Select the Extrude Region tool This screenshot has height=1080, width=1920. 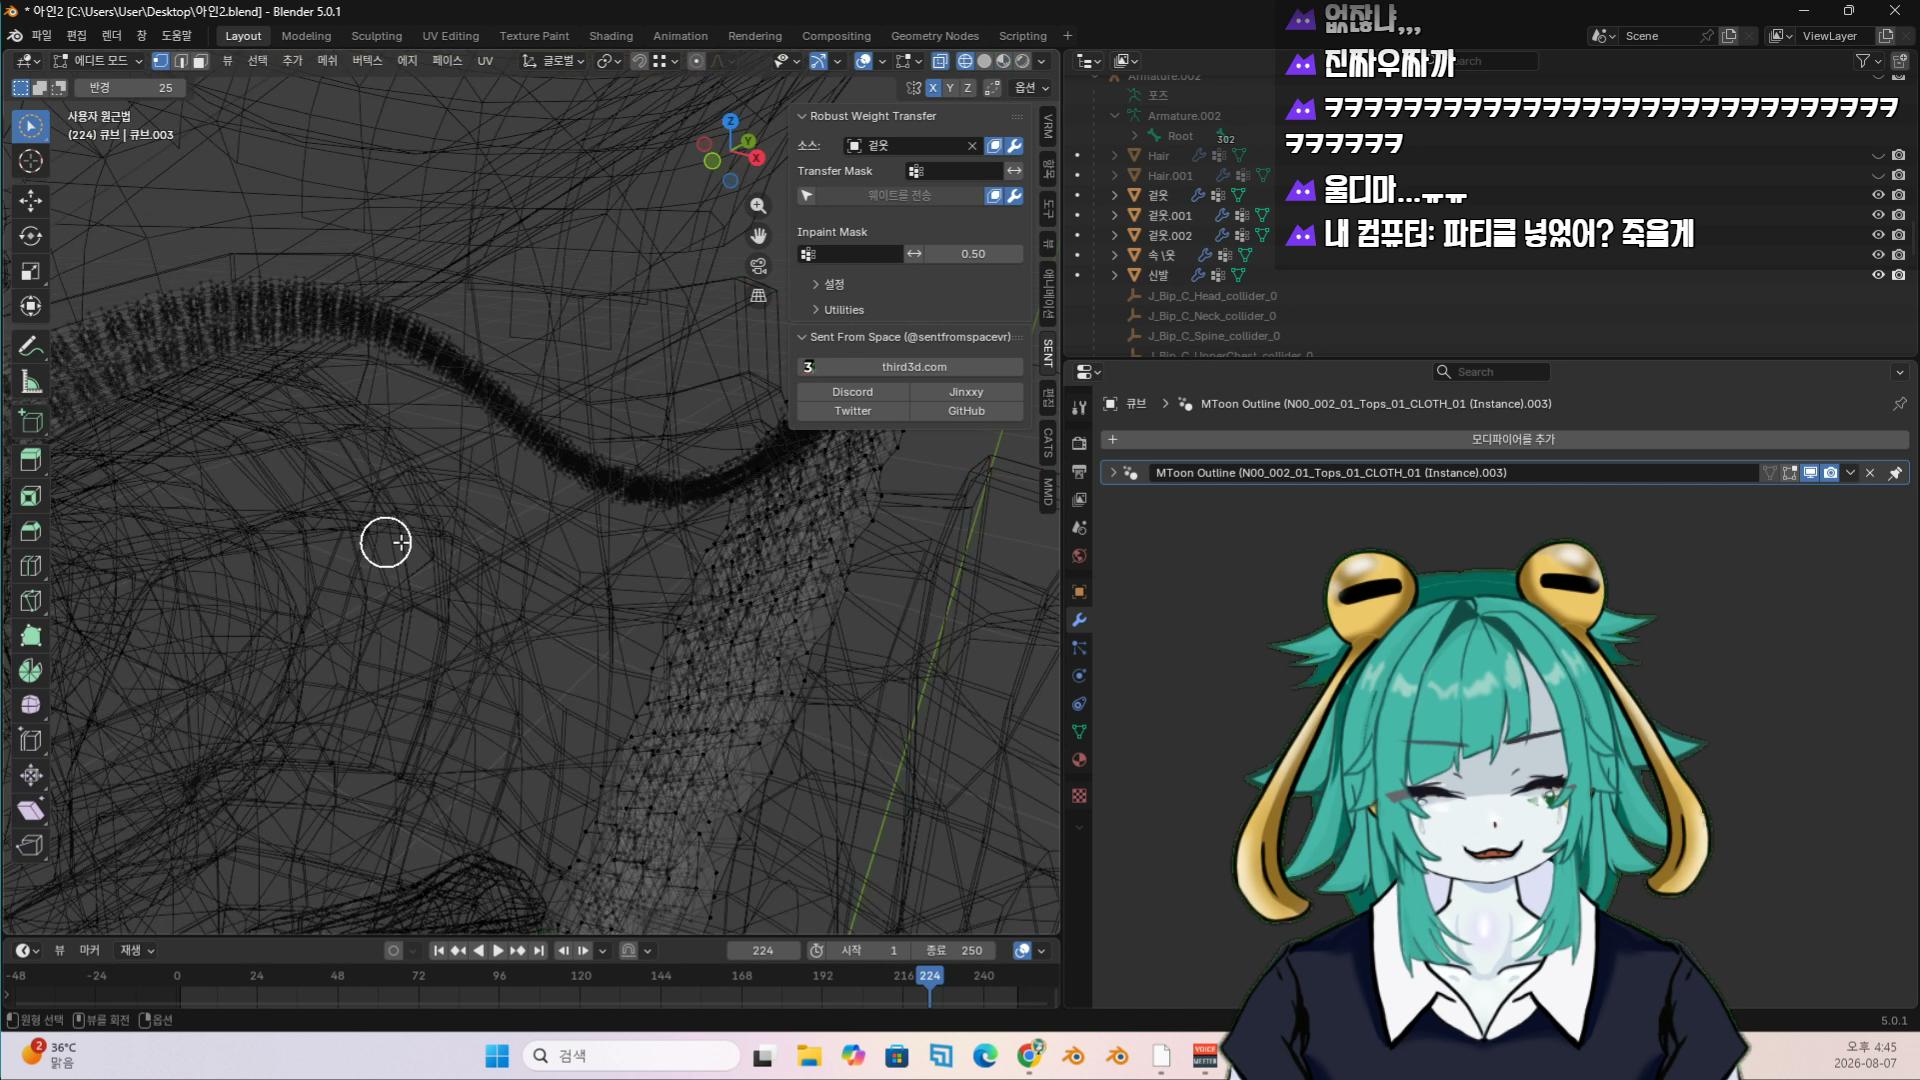tap(31, 461)
